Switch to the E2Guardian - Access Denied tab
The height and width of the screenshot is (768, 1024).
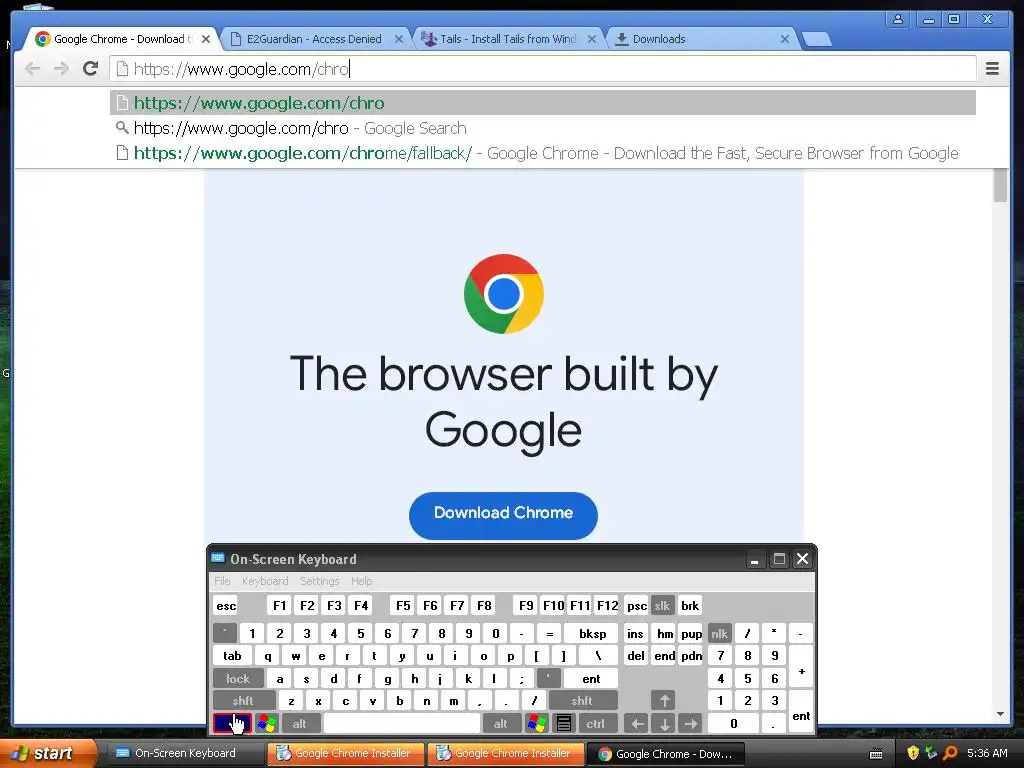click(x=314, y=39)
